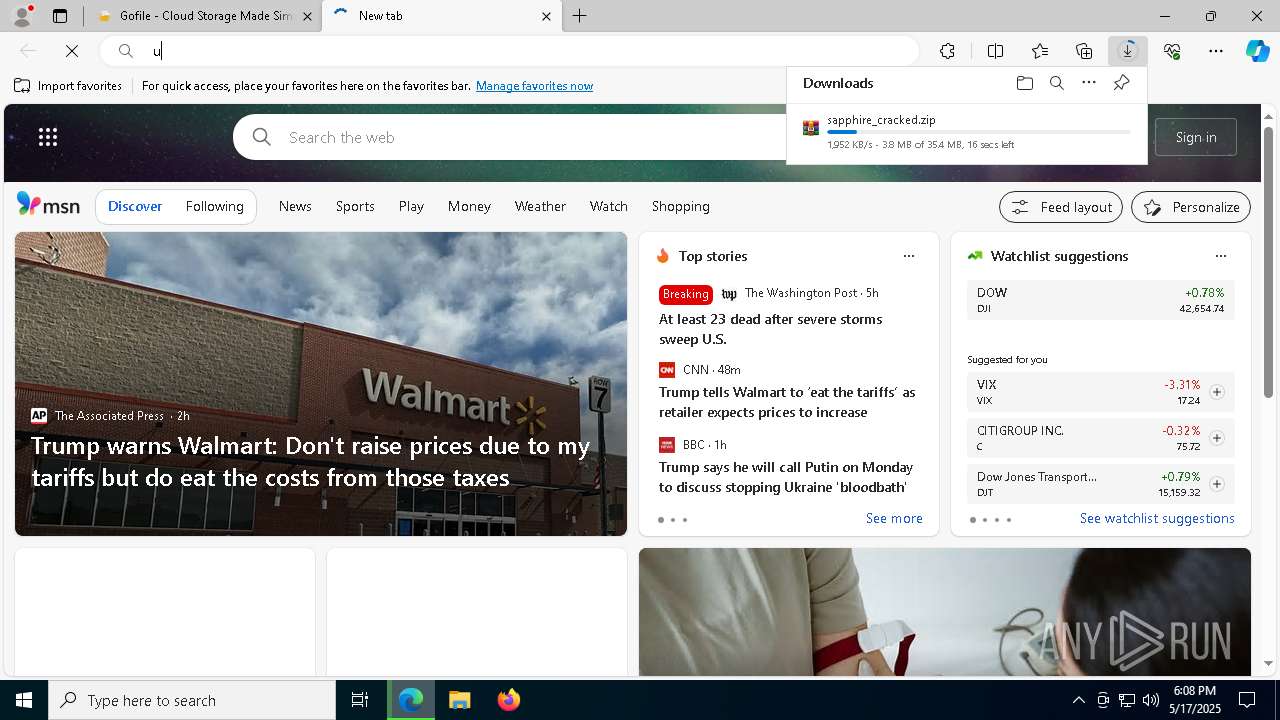Open Trump warns Walmart headline article
This screenshot has height=720, width=1280.
310,462
